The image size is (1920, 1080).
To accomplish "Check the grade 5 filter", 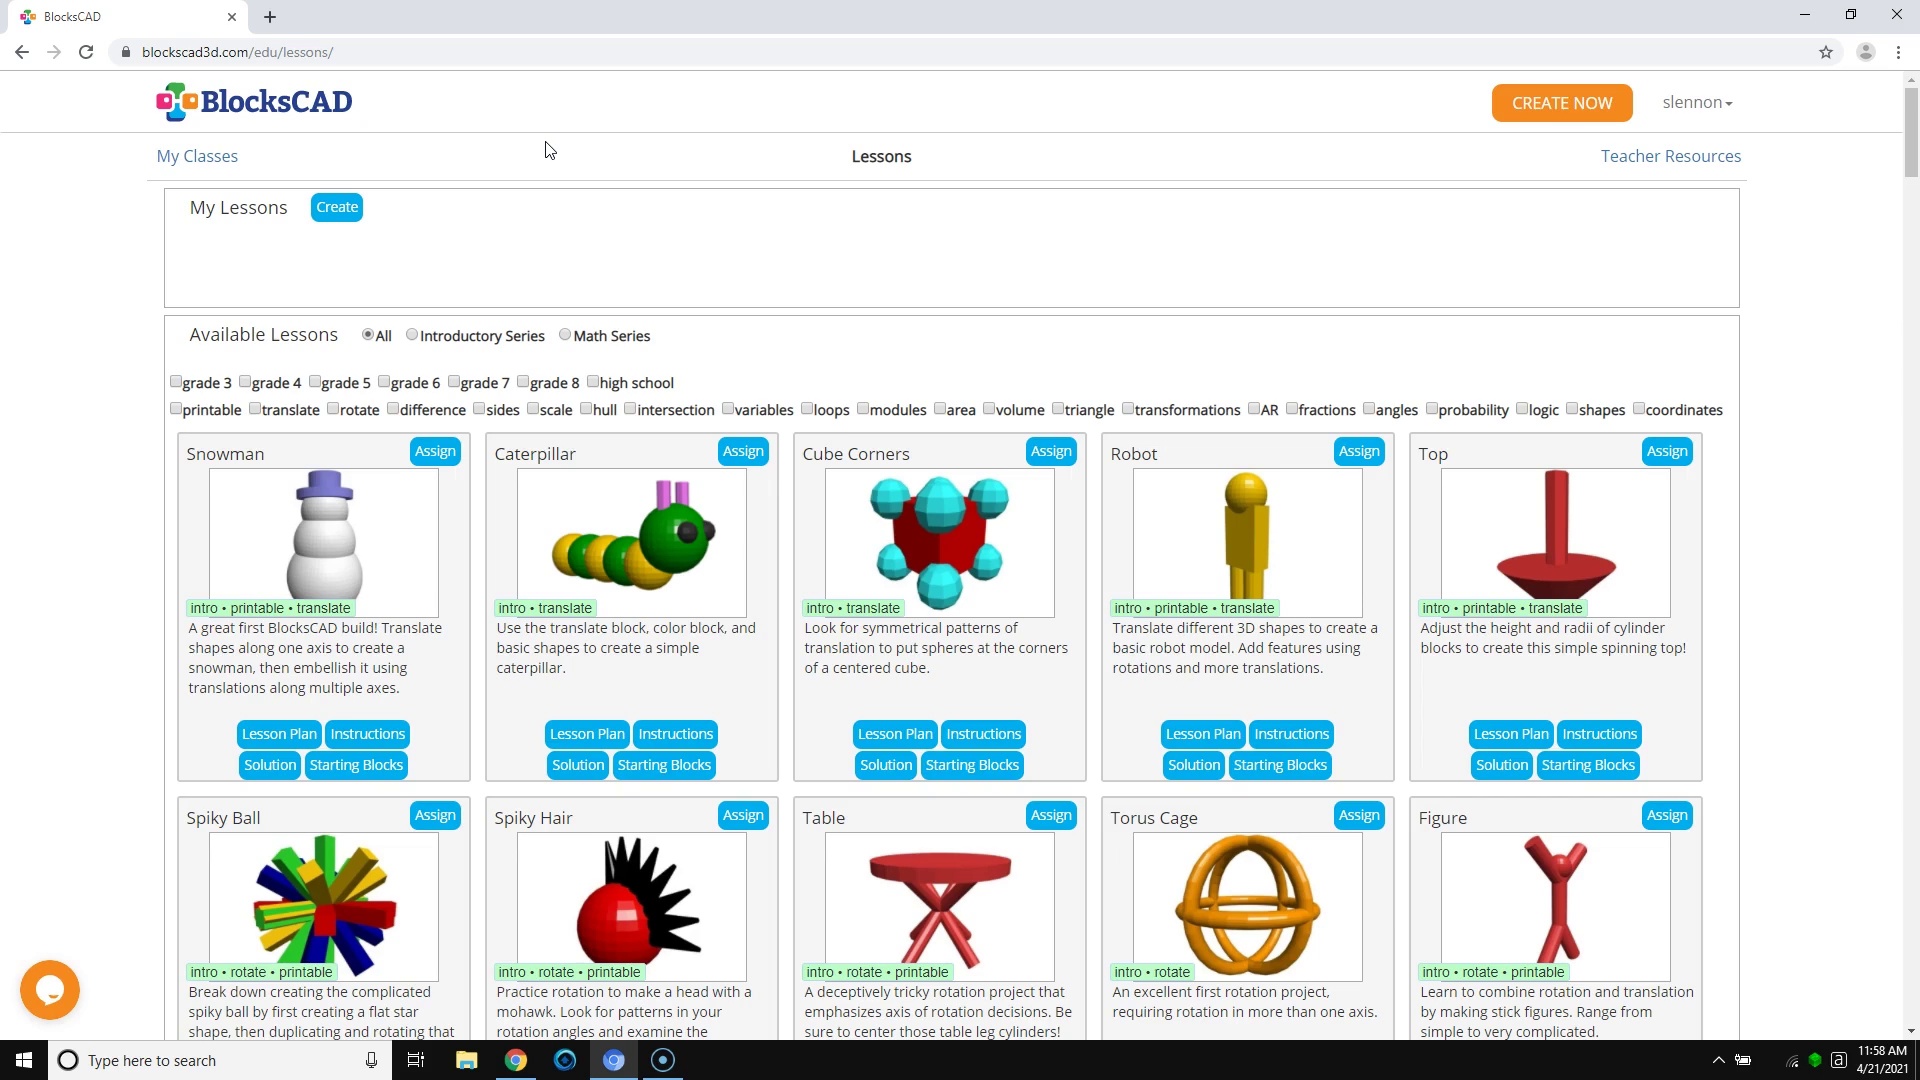I will tap(315, 382).
